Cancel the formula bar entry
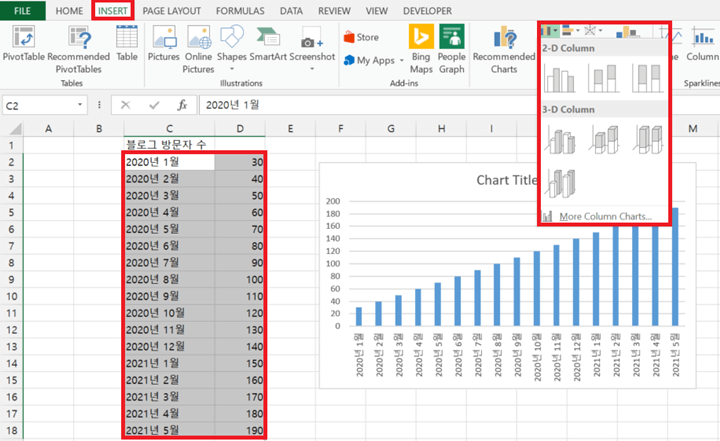Viewport: 720px width, 441px height. pyautogui.click(x=125, y=106)
